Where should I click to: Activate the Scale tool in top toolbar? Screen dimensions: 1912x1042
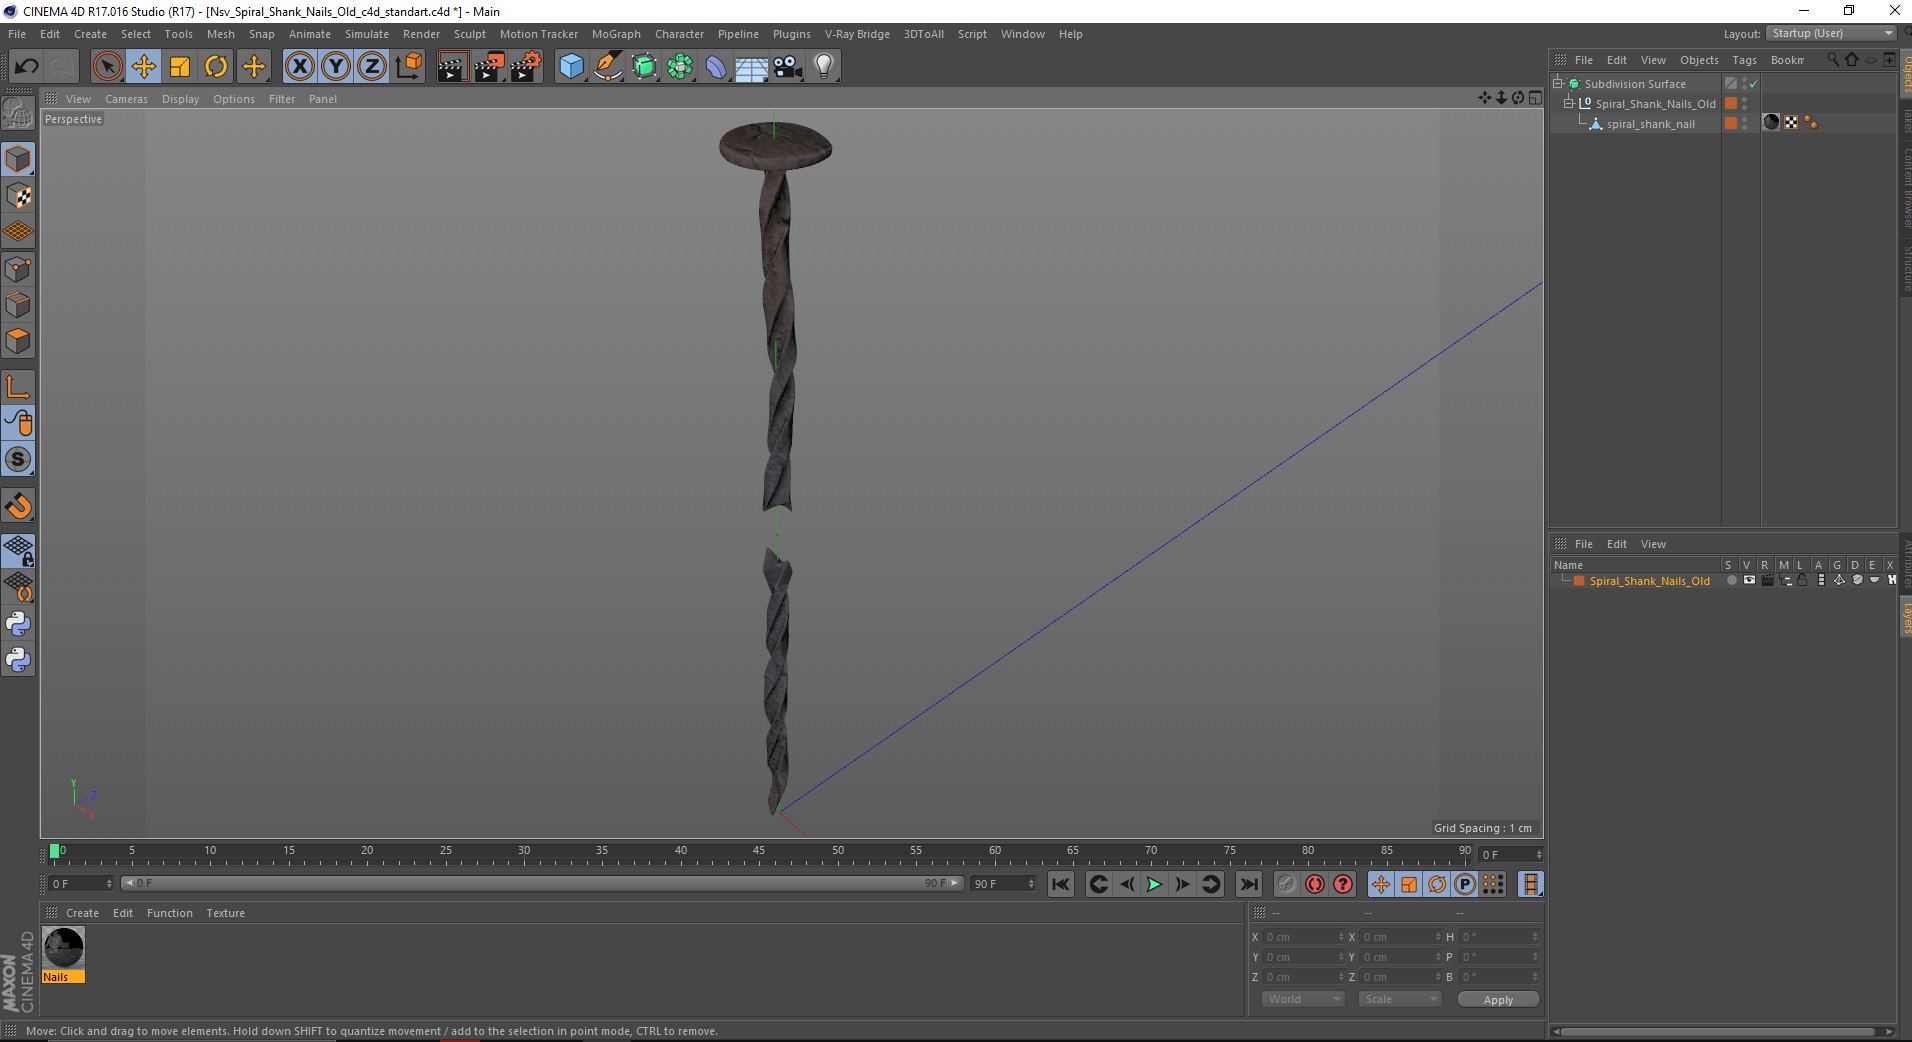[x=180, y=67]
